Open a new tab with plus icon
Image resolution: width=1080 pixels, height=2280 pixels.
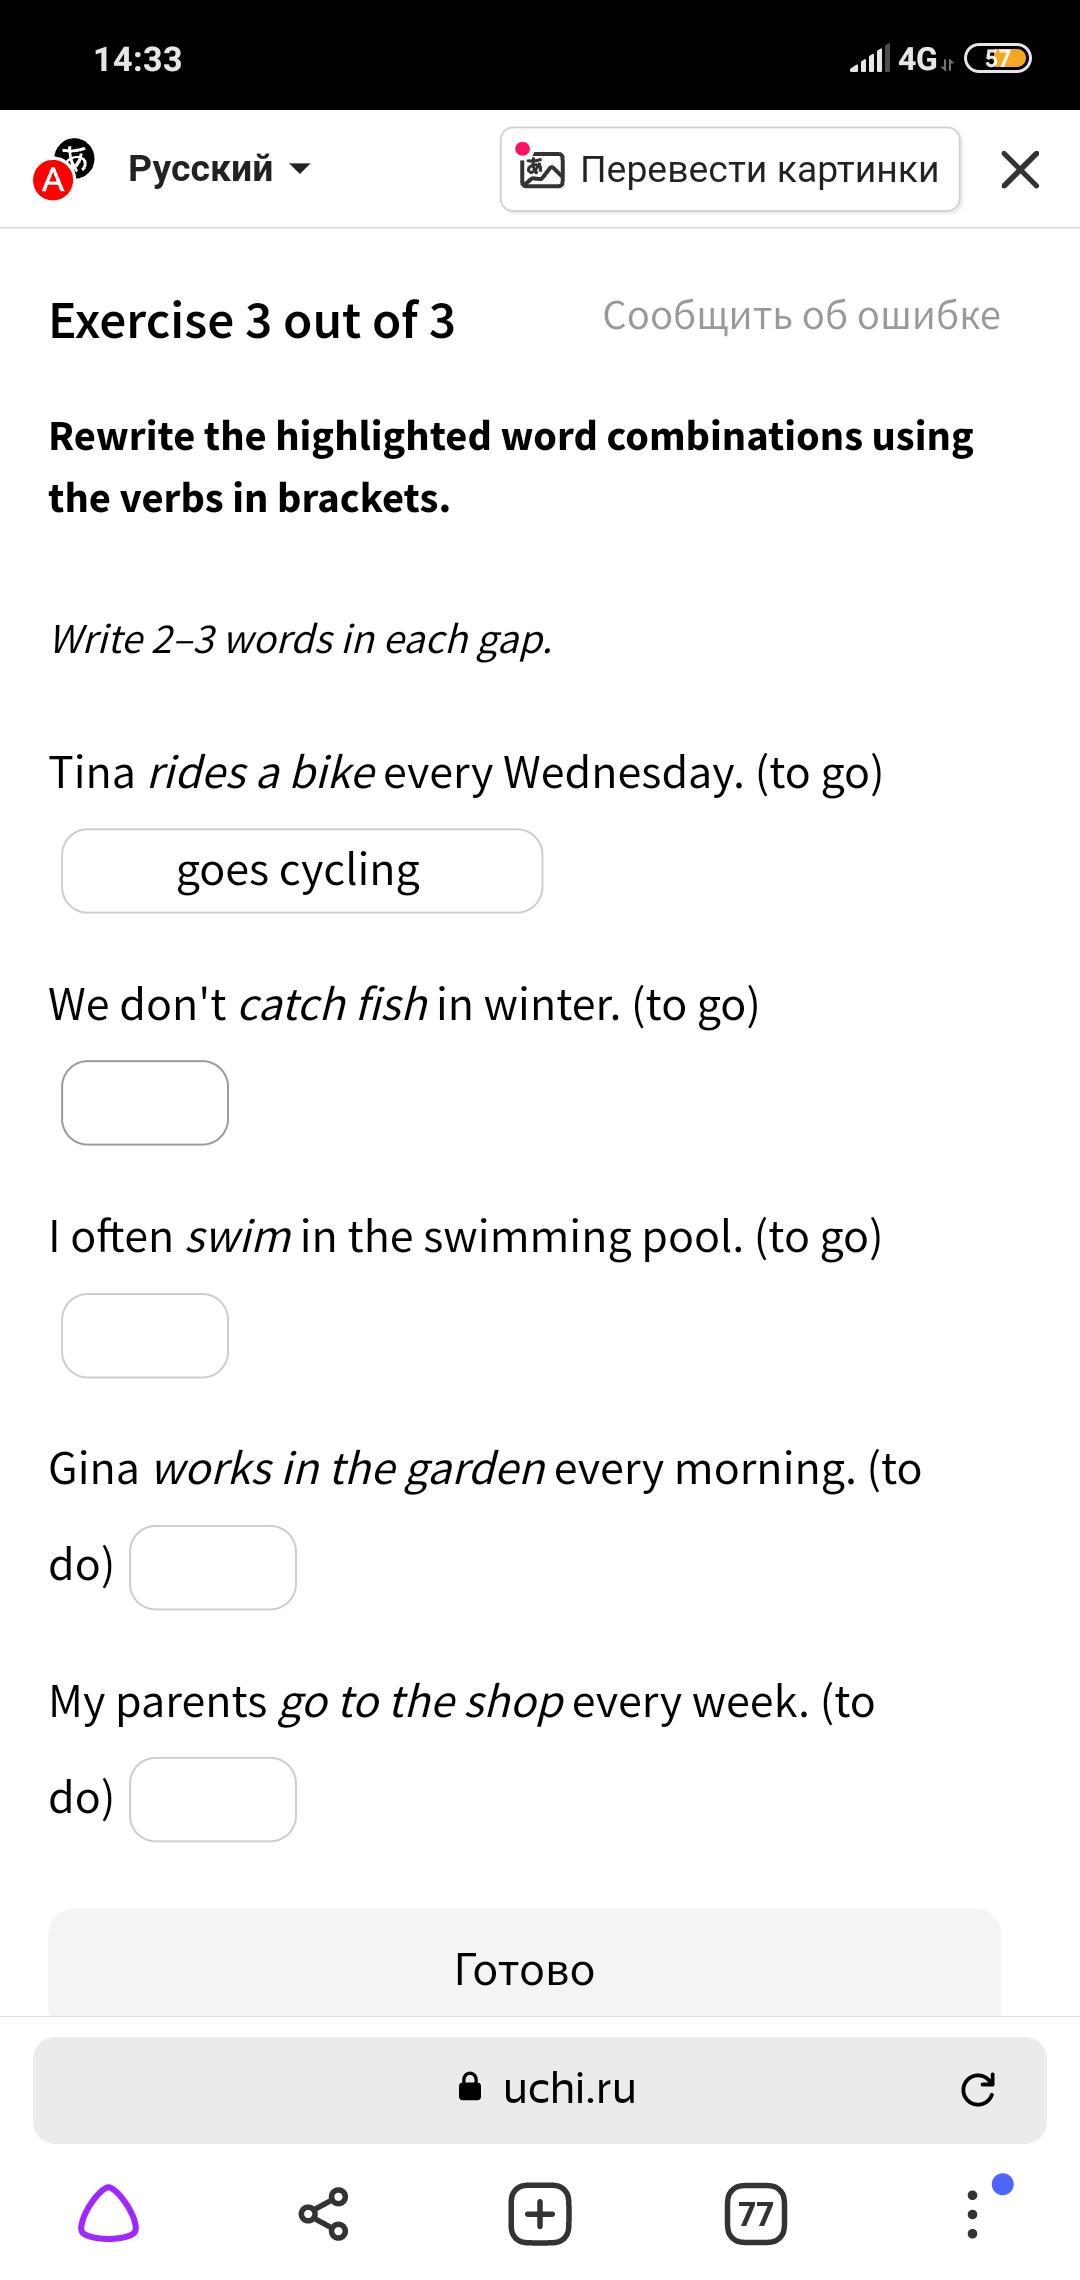point(540,2214)
